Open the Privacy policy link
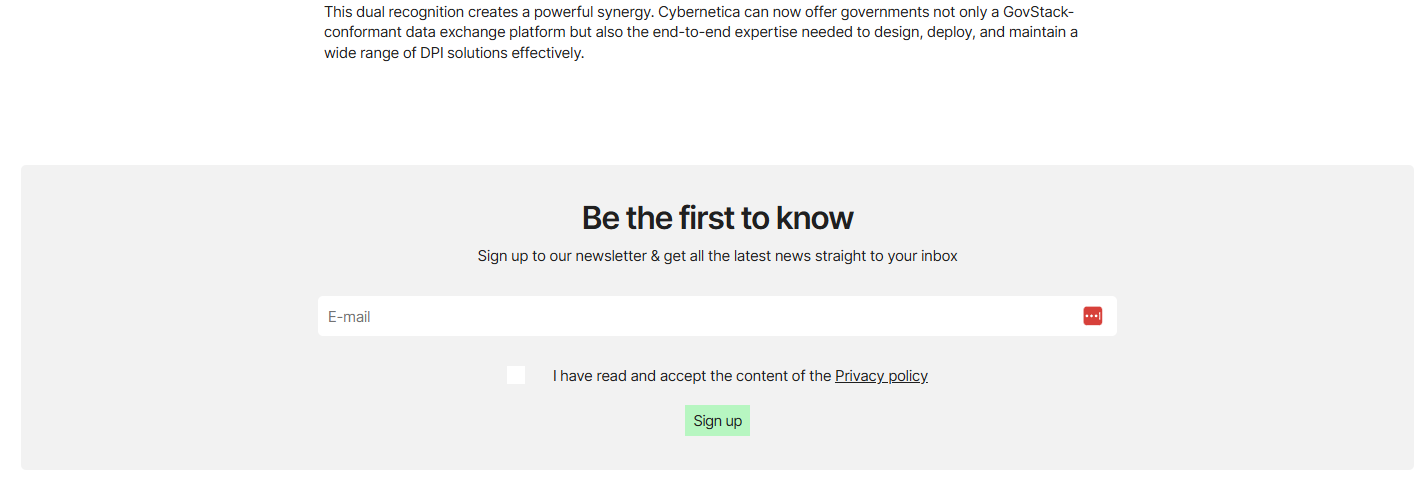This screenshot has width=1427, height=481. 881,376
